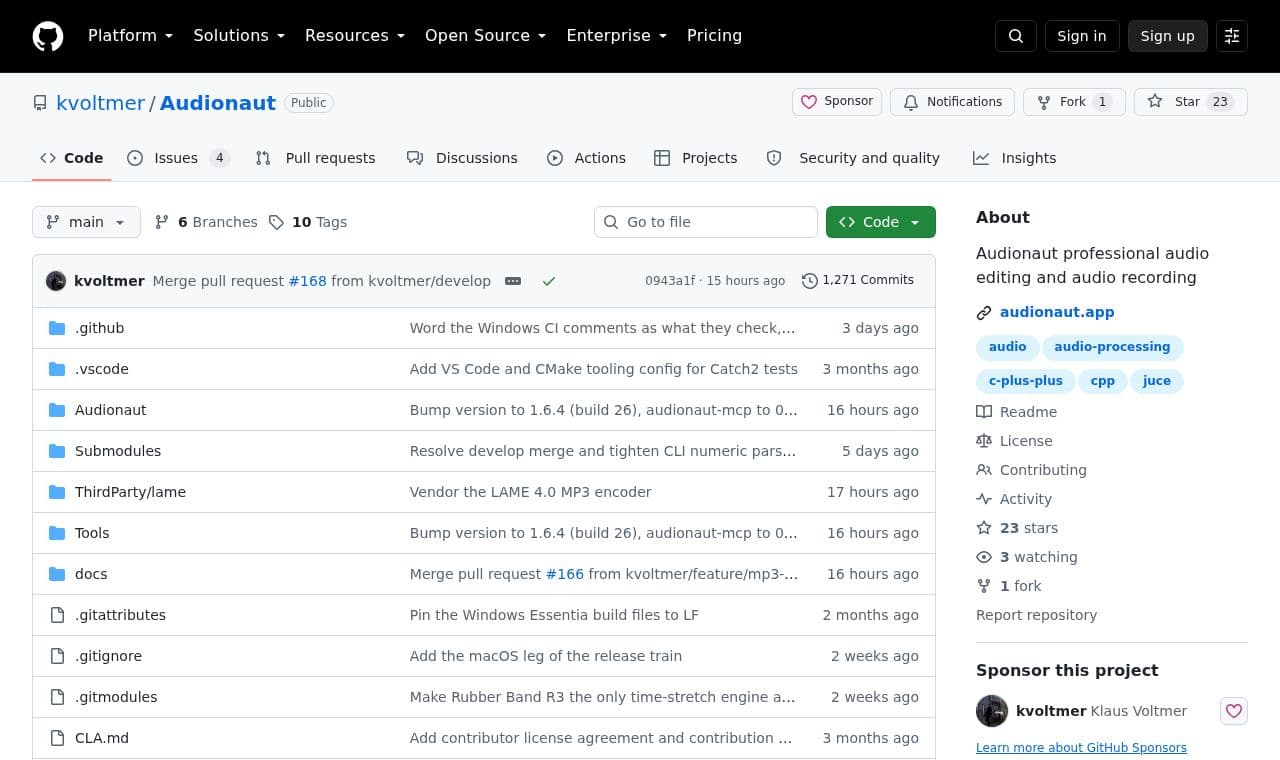Image resolution: width=1280 pixels, height=760 pixels.
Task: Show commit details via ellipsis icon
Action: 513,281
